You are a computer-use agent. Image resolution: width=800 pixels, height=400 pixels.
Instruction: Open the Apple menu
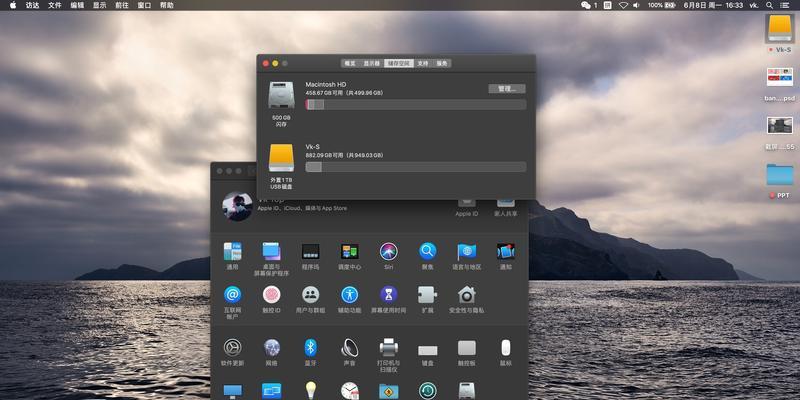[13, 5]
